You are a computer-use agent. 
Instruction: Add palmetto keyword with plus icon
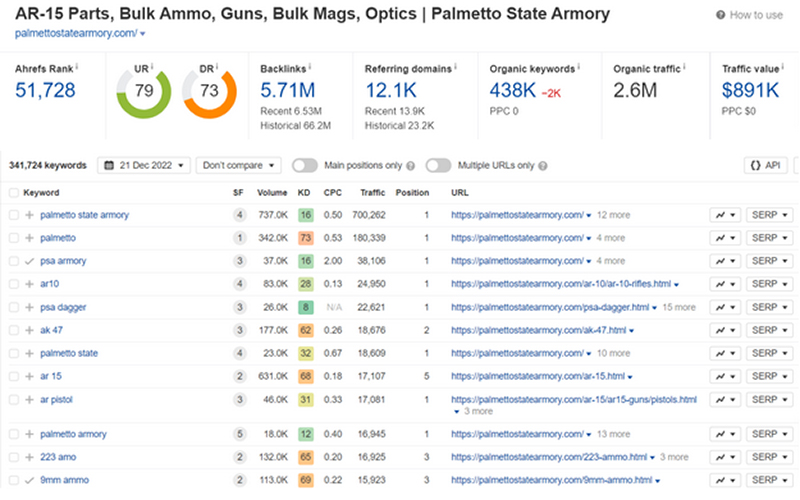point(30,238)
